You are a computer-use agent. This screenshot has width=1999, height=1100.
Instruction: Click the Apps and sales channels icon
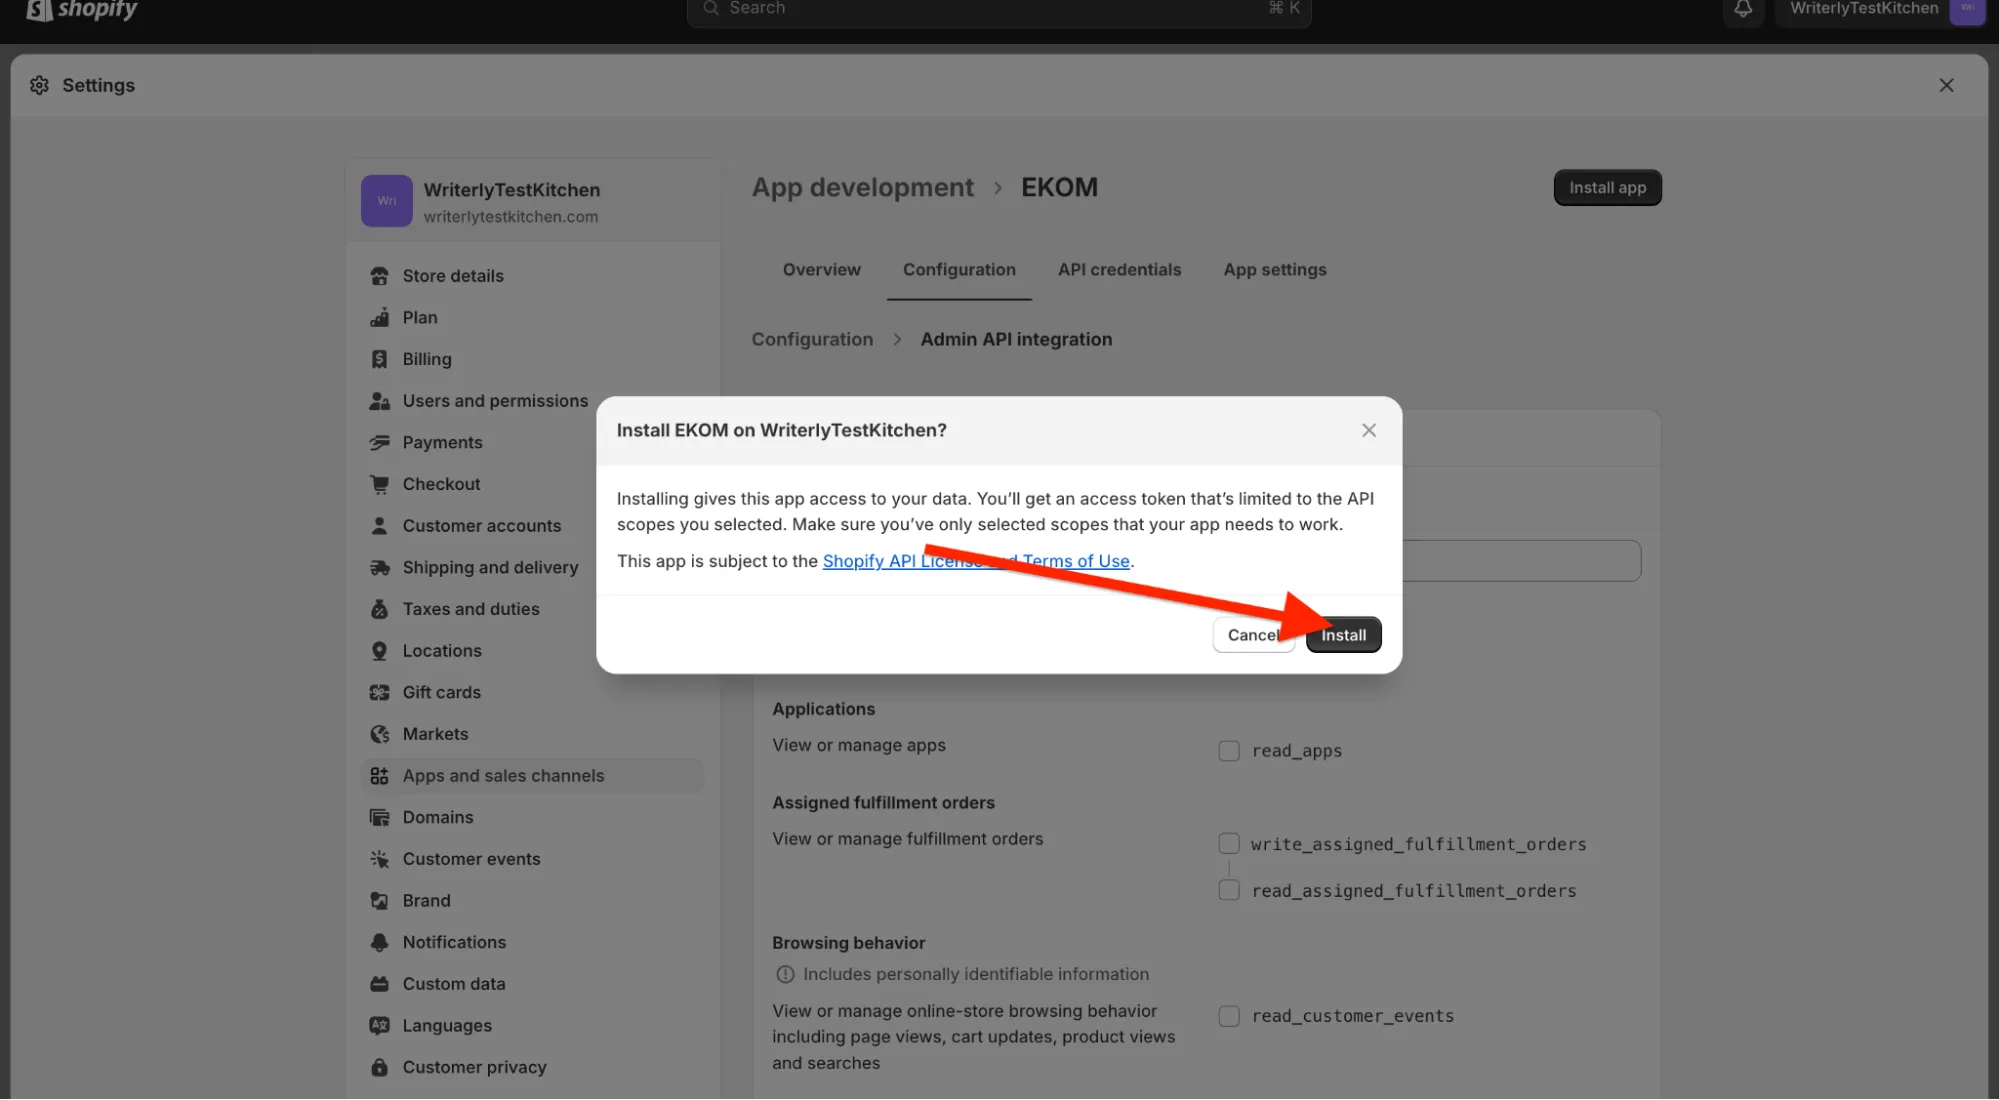coord(379,776)
